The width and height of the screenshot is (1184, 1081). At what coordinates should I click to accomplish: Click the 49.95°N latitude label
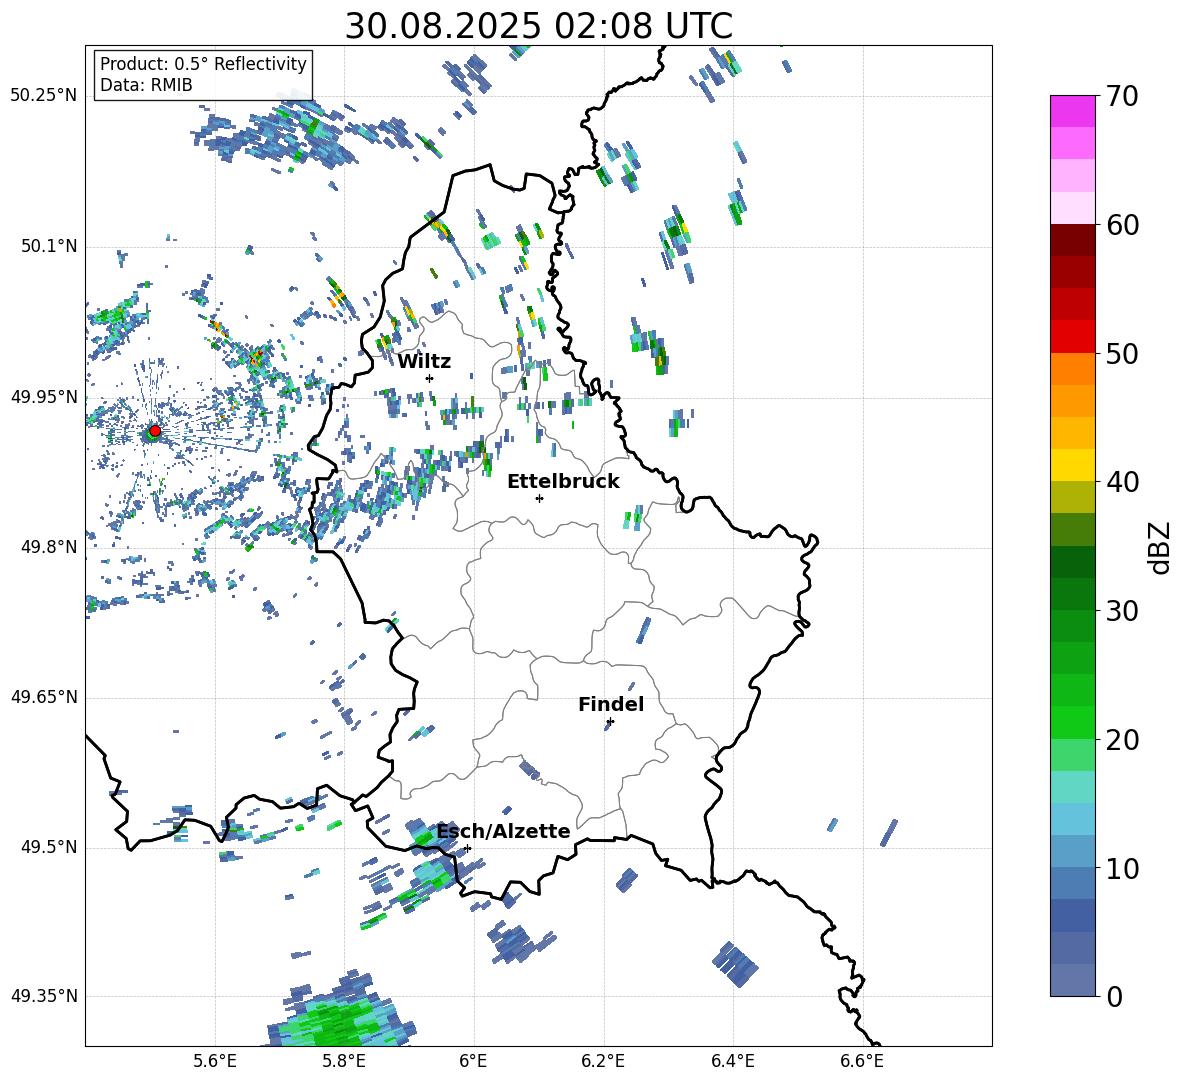44,396
